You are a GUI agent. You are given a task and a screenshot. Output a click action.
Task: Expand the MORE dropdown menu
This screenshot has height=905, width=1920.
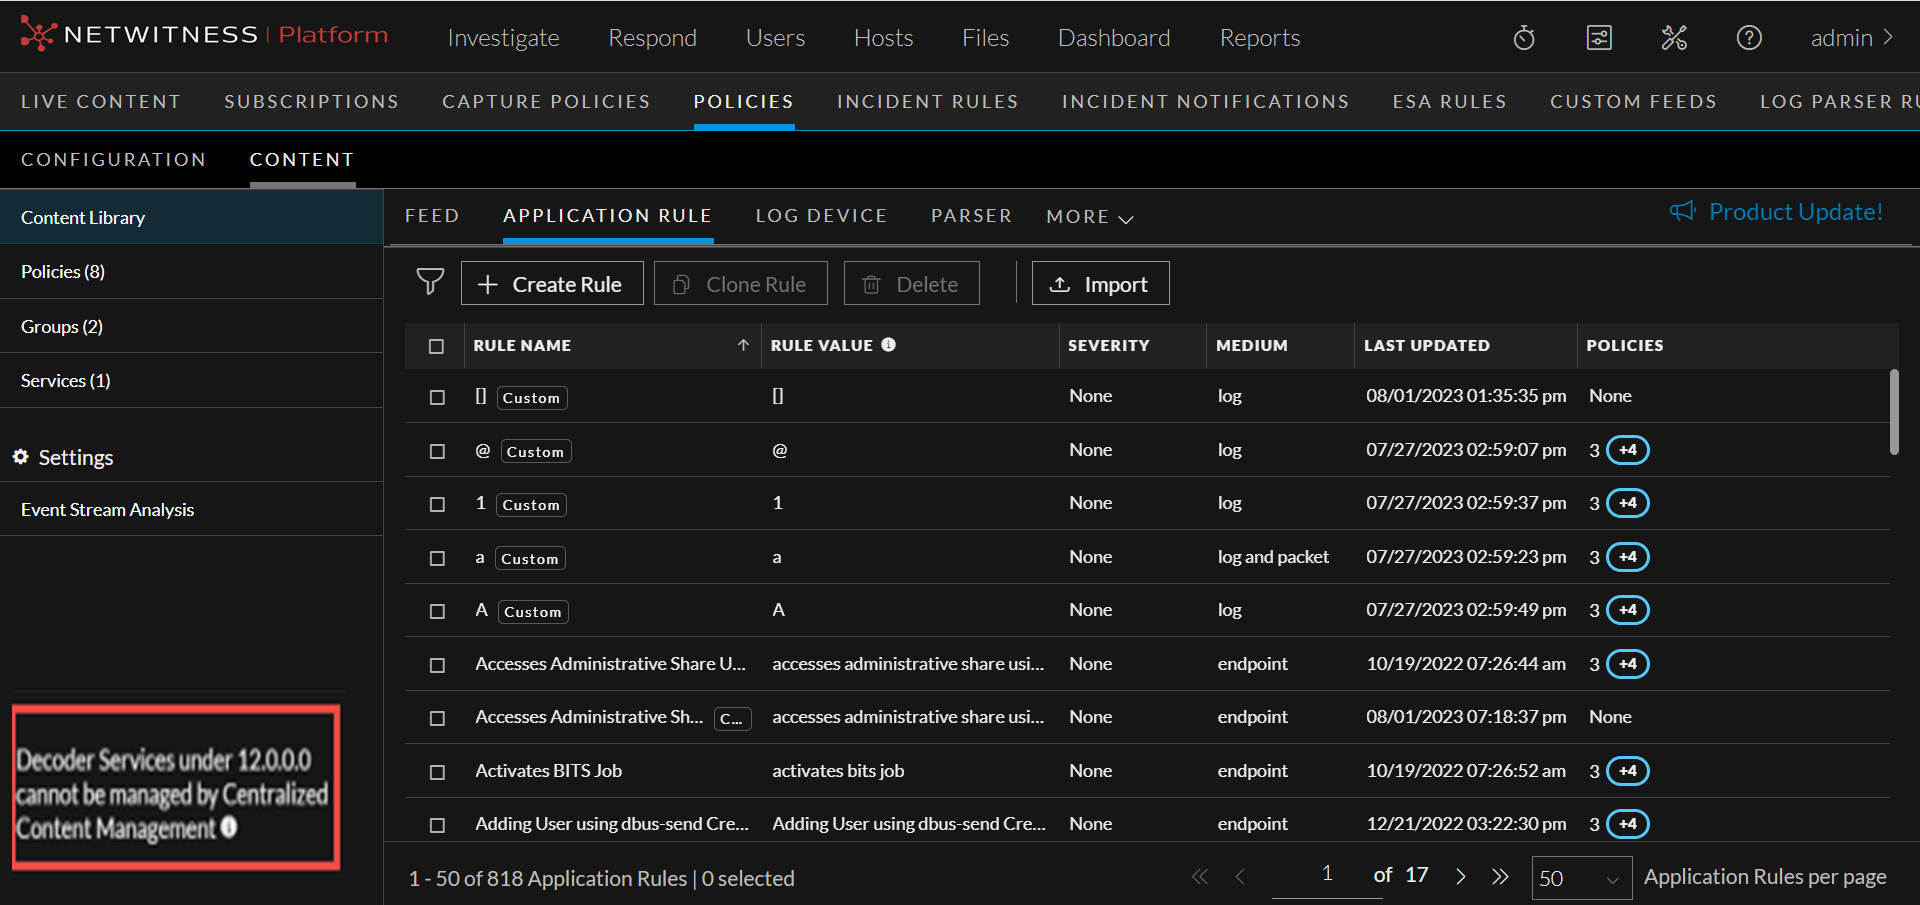tap(1089, 217)
